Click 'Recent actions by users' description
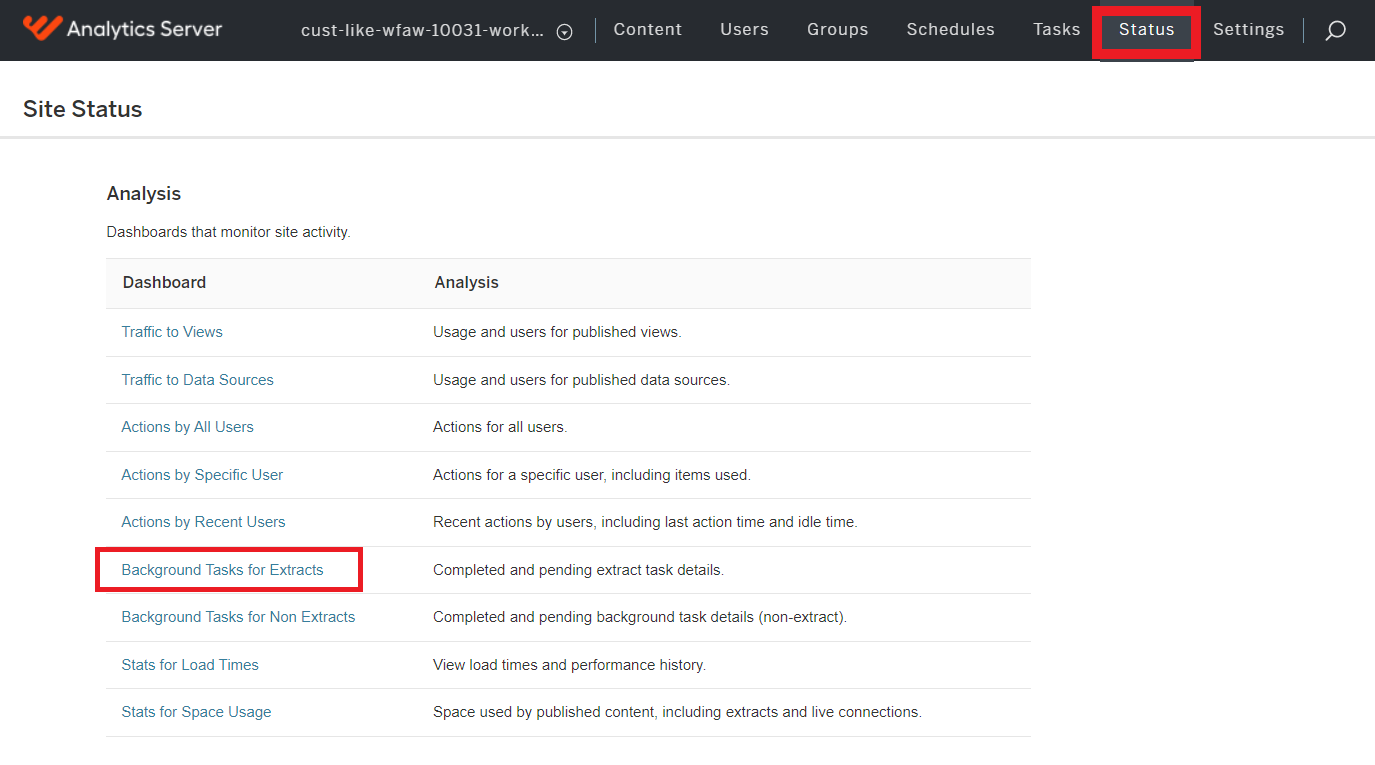The image size is (1375, 765). (645, 522)
